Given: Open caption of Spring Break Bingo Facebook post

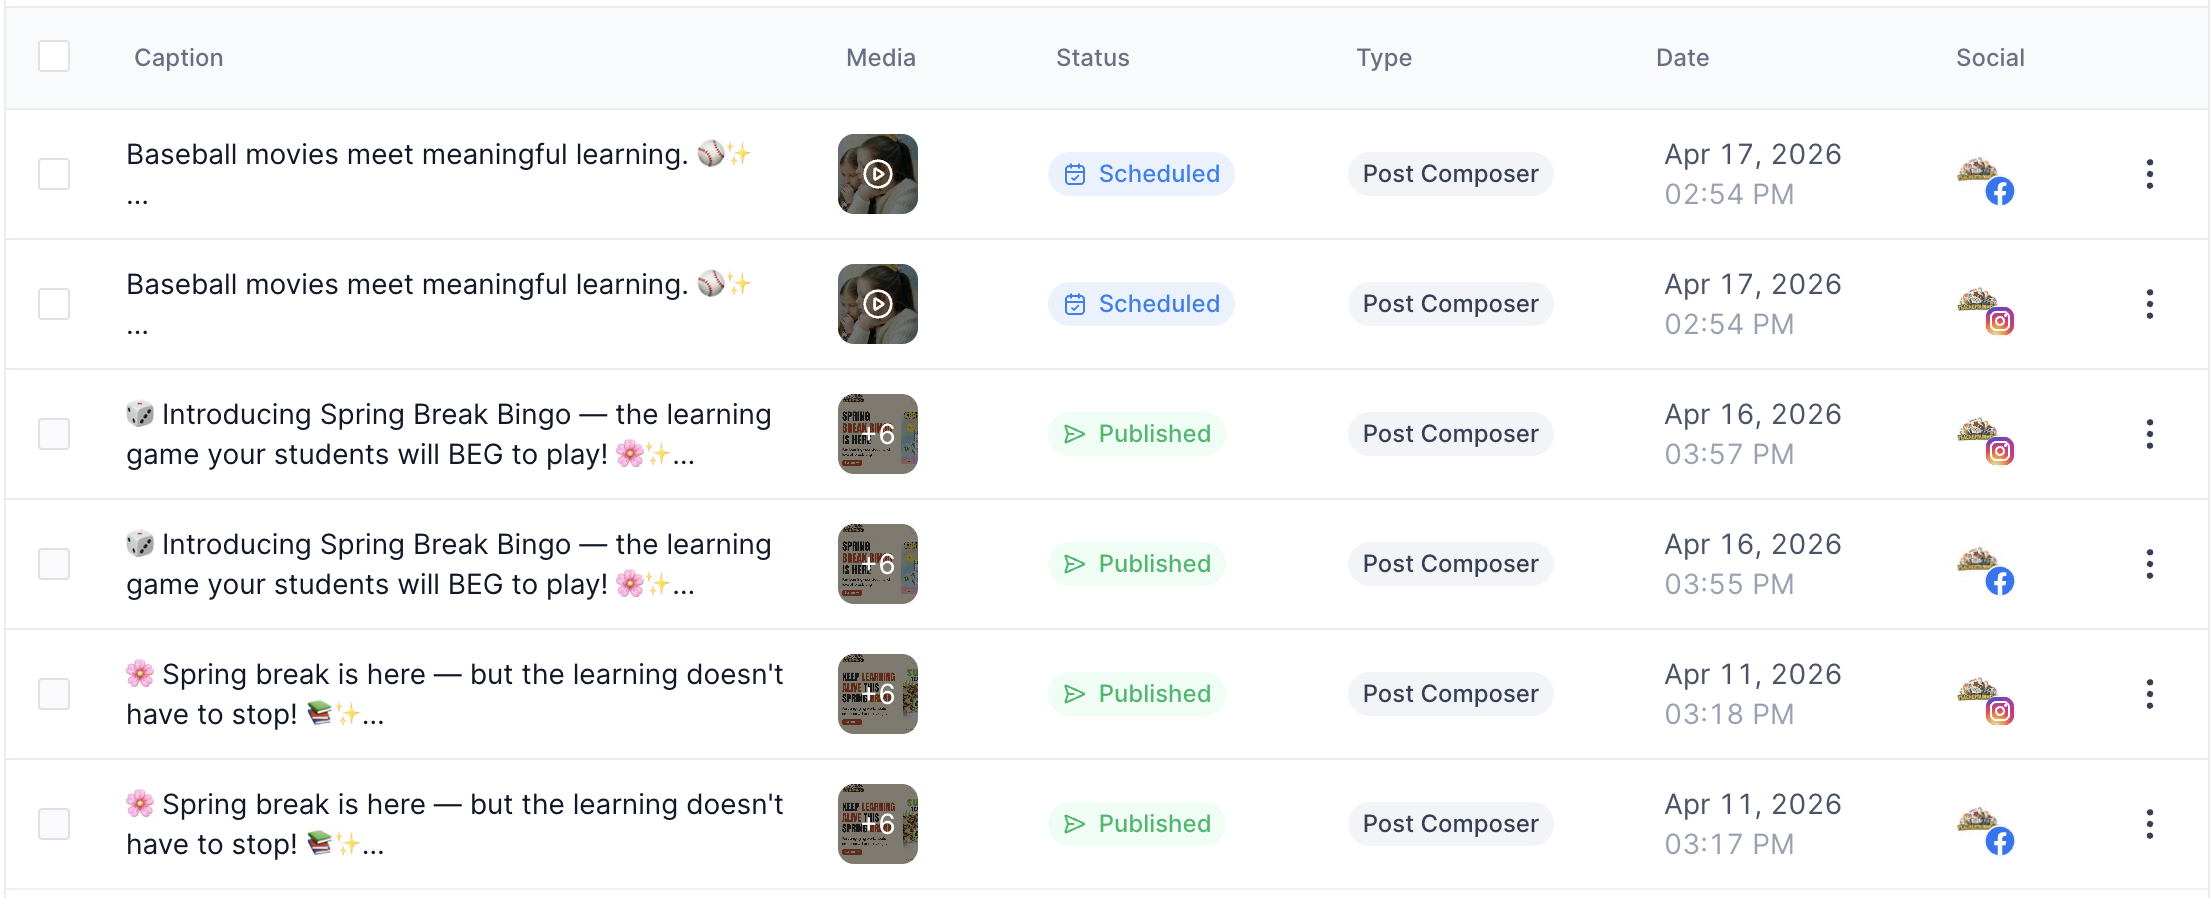Looking at the screenshot, I should pyautogui.click(x=448, y=564).
